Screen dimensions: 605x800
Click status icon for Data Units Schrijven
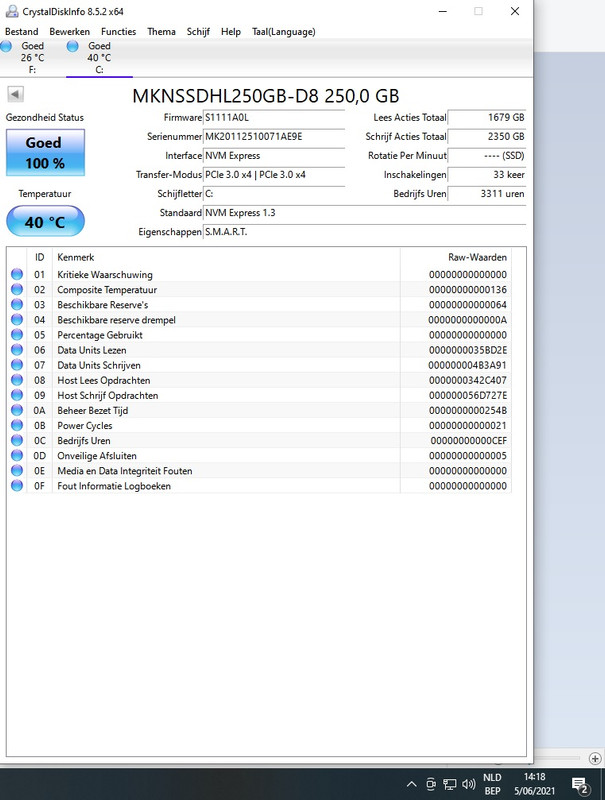click(17, 365)
